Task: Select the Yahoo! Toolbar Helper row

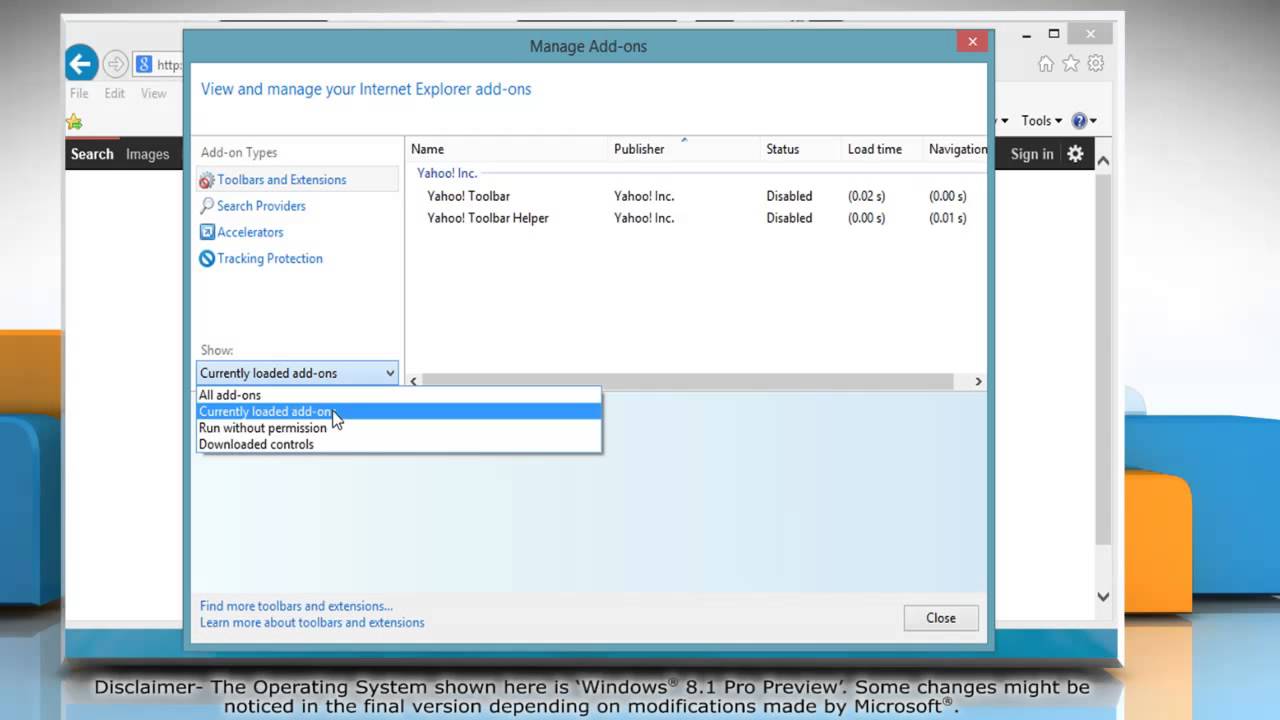Action: (488, 218)
